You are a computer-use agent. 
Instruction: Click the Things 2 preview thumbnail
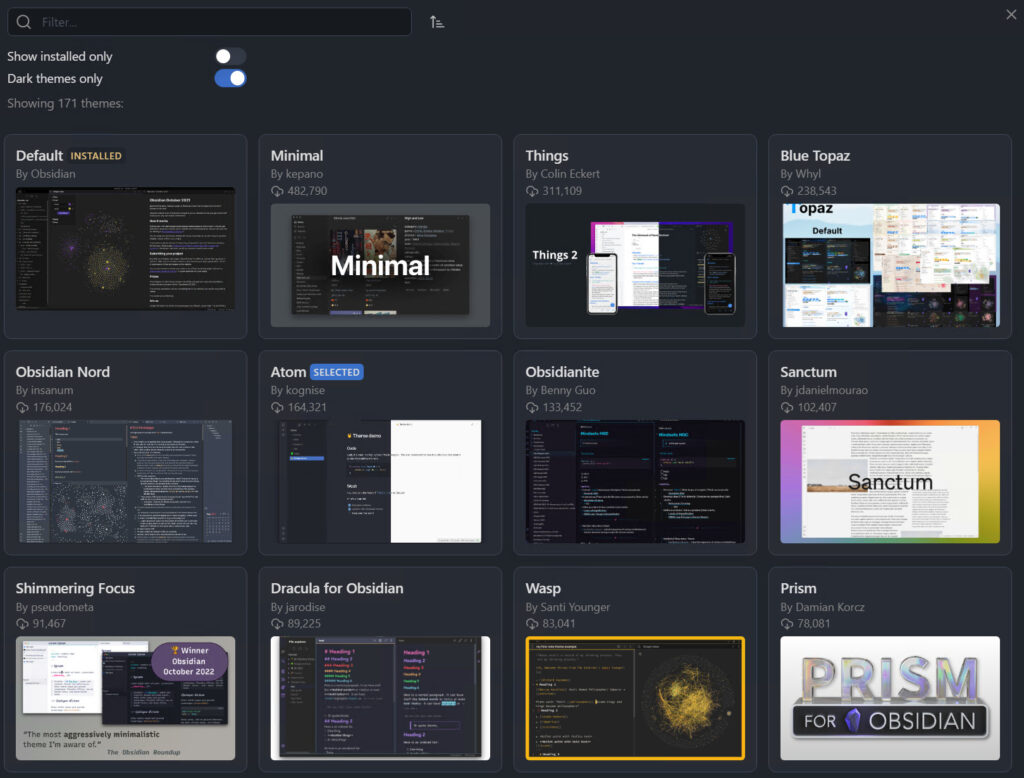point(635,265)
